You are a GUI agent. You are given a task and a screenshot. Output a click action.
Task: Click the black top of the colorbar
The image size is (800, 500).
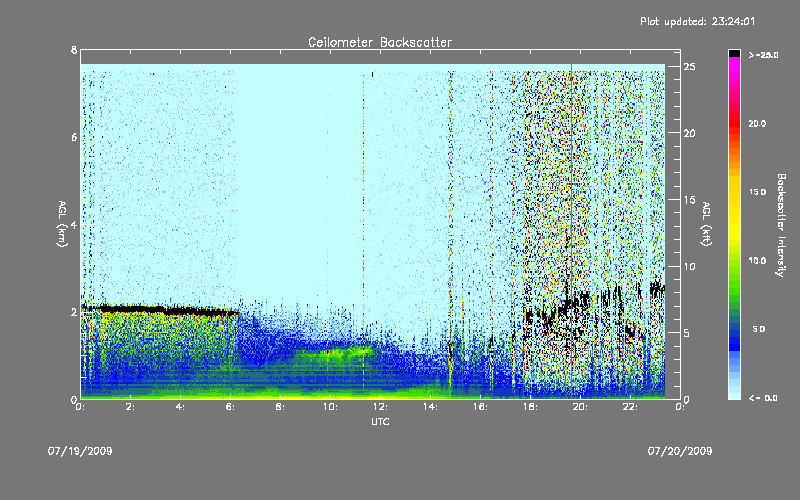tap(734, 53)
